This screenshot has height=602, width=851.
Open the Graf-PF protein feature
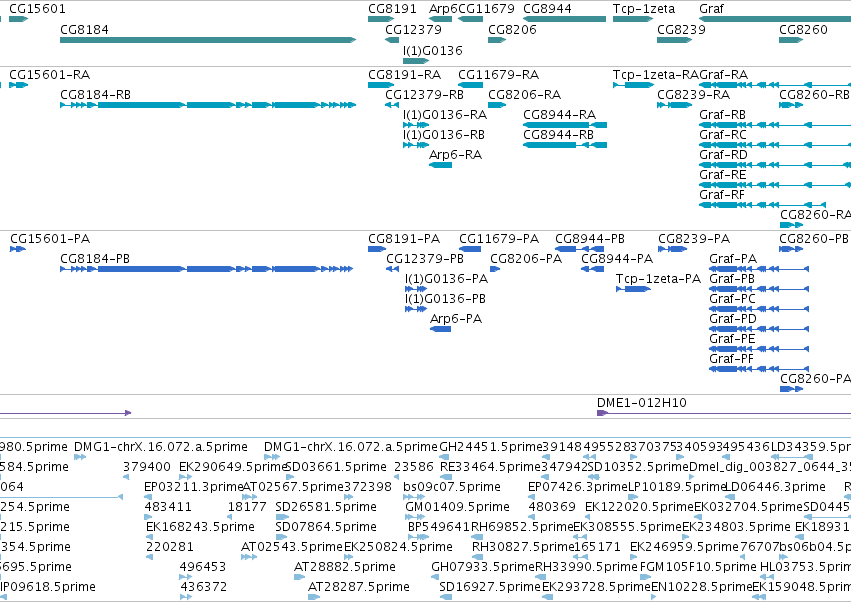[759, 369]
